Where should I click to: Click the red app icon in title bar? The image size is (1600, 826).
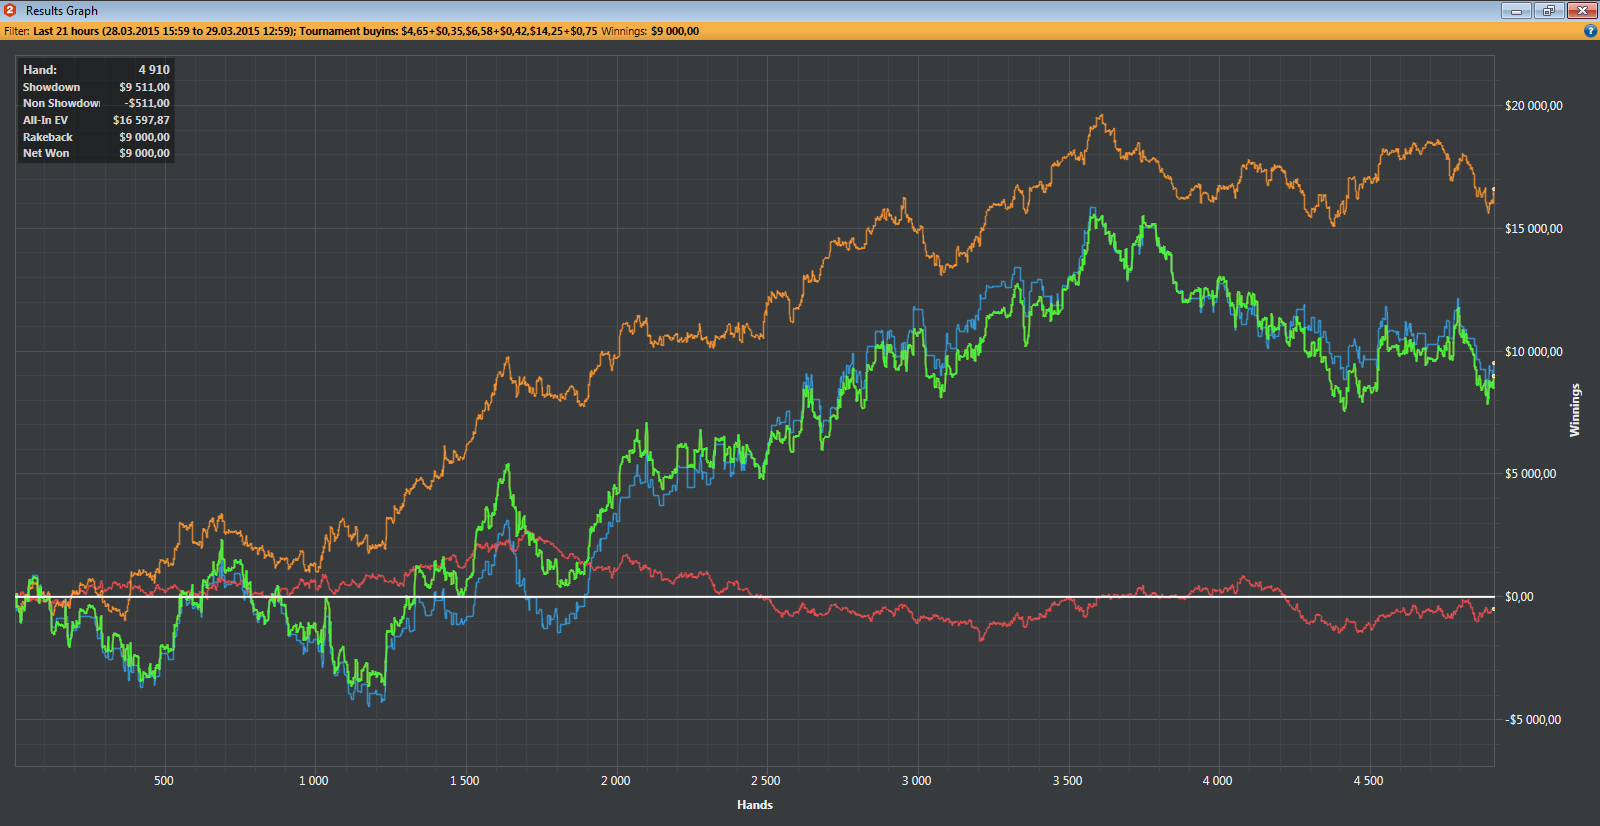point(10,10)
